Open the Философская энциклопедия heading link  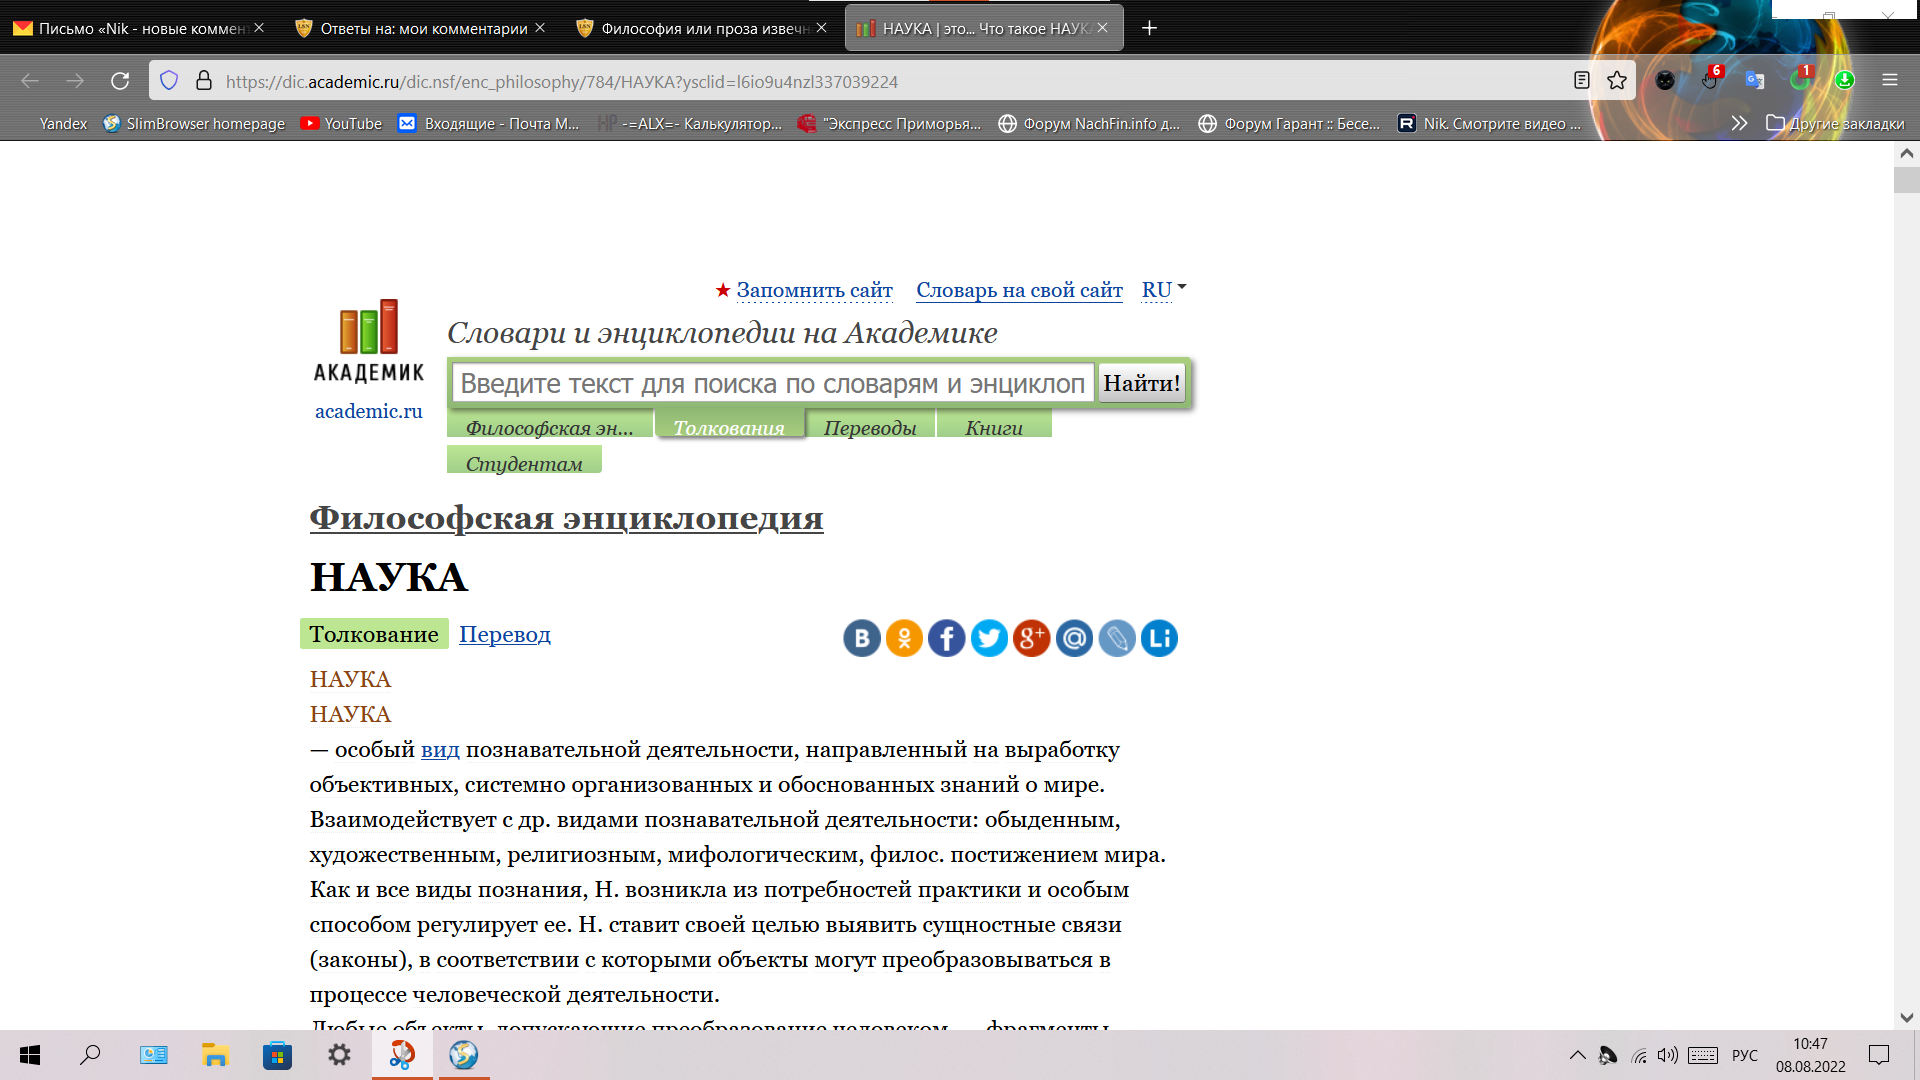(566, 518)
